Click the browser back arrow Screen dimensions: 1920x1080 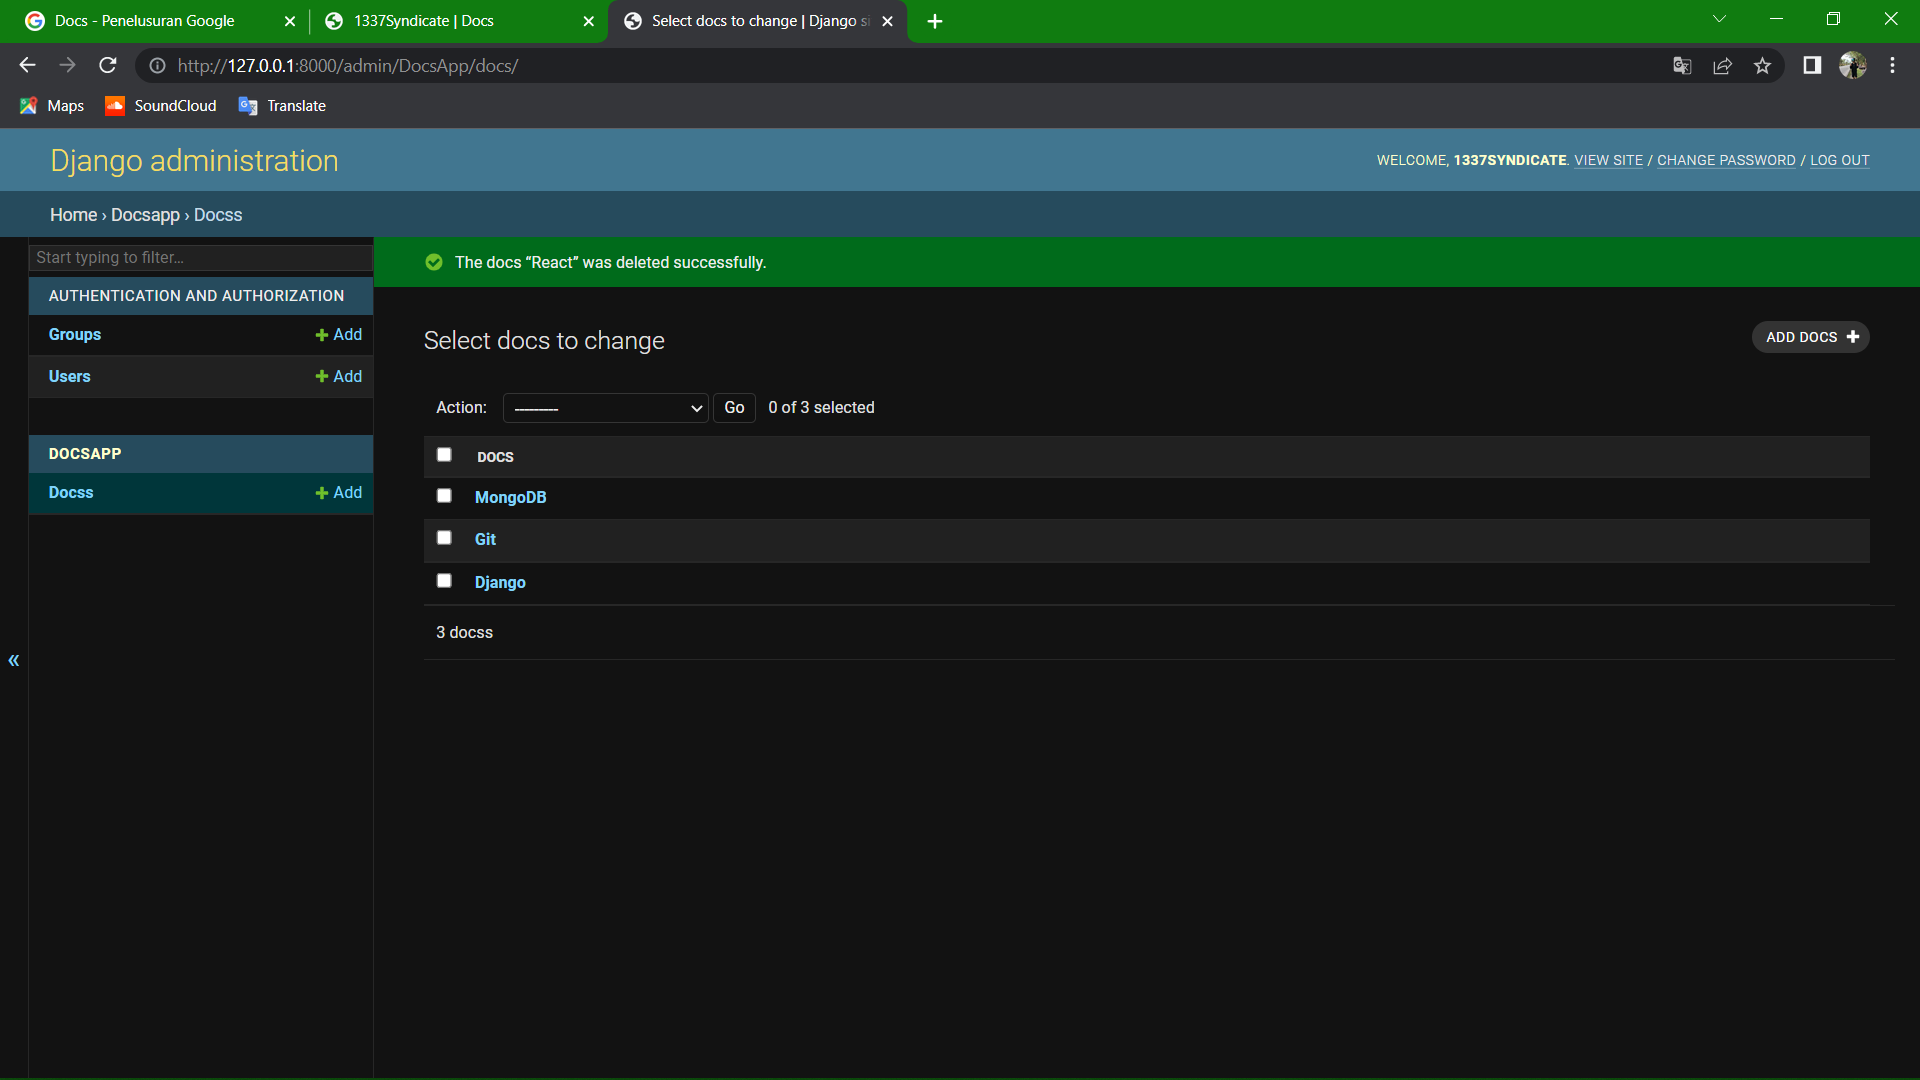27,66
